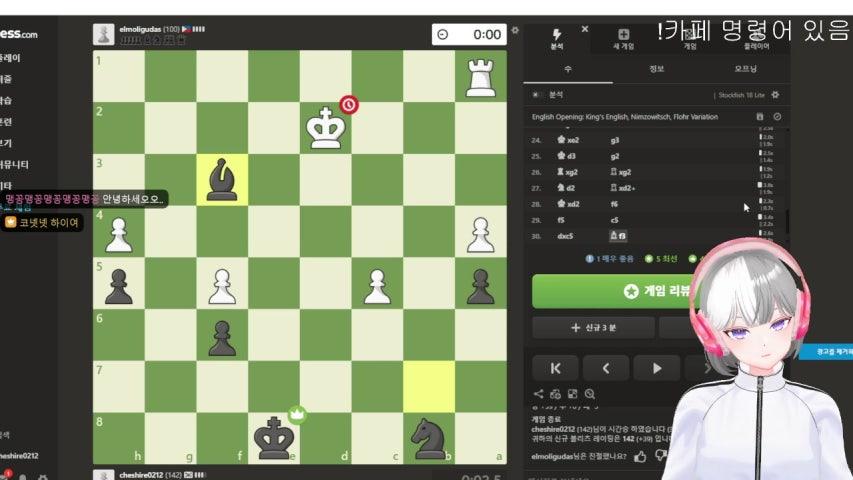Switch to the 정보 (info) sub-tab

[x=657, y=69]
